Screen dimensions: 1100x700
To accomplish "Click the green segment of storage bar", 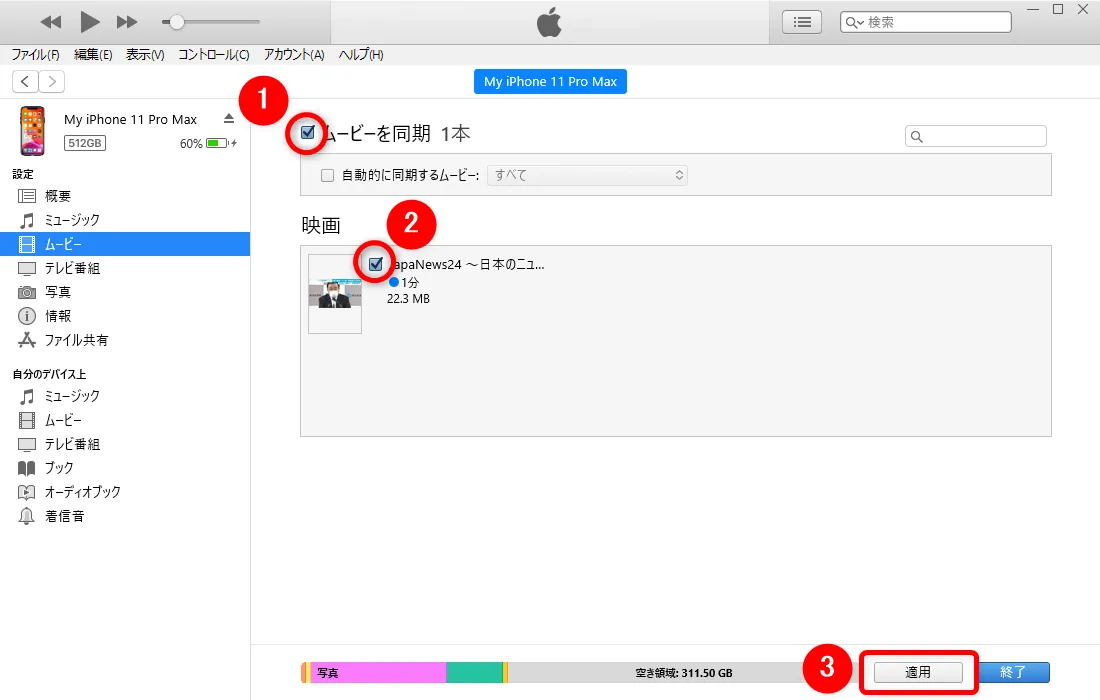I will click(474, 673).
